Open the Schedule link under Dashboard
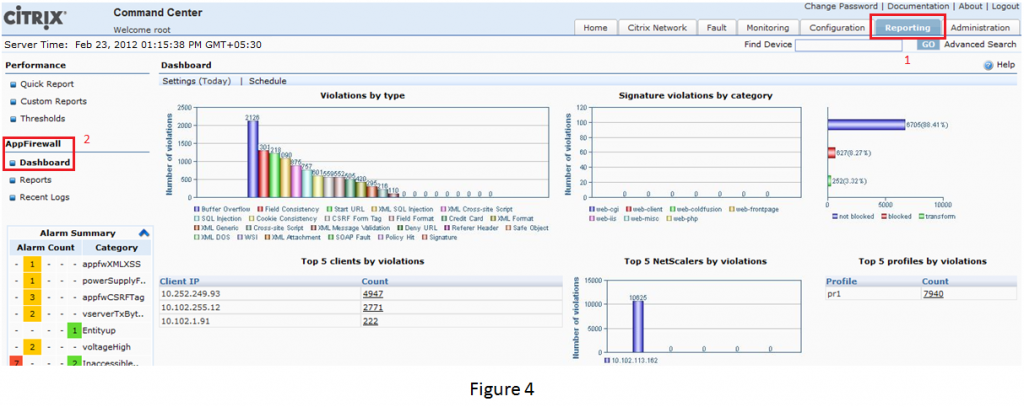The image size is (1024, 407). [x=267, y=80]
